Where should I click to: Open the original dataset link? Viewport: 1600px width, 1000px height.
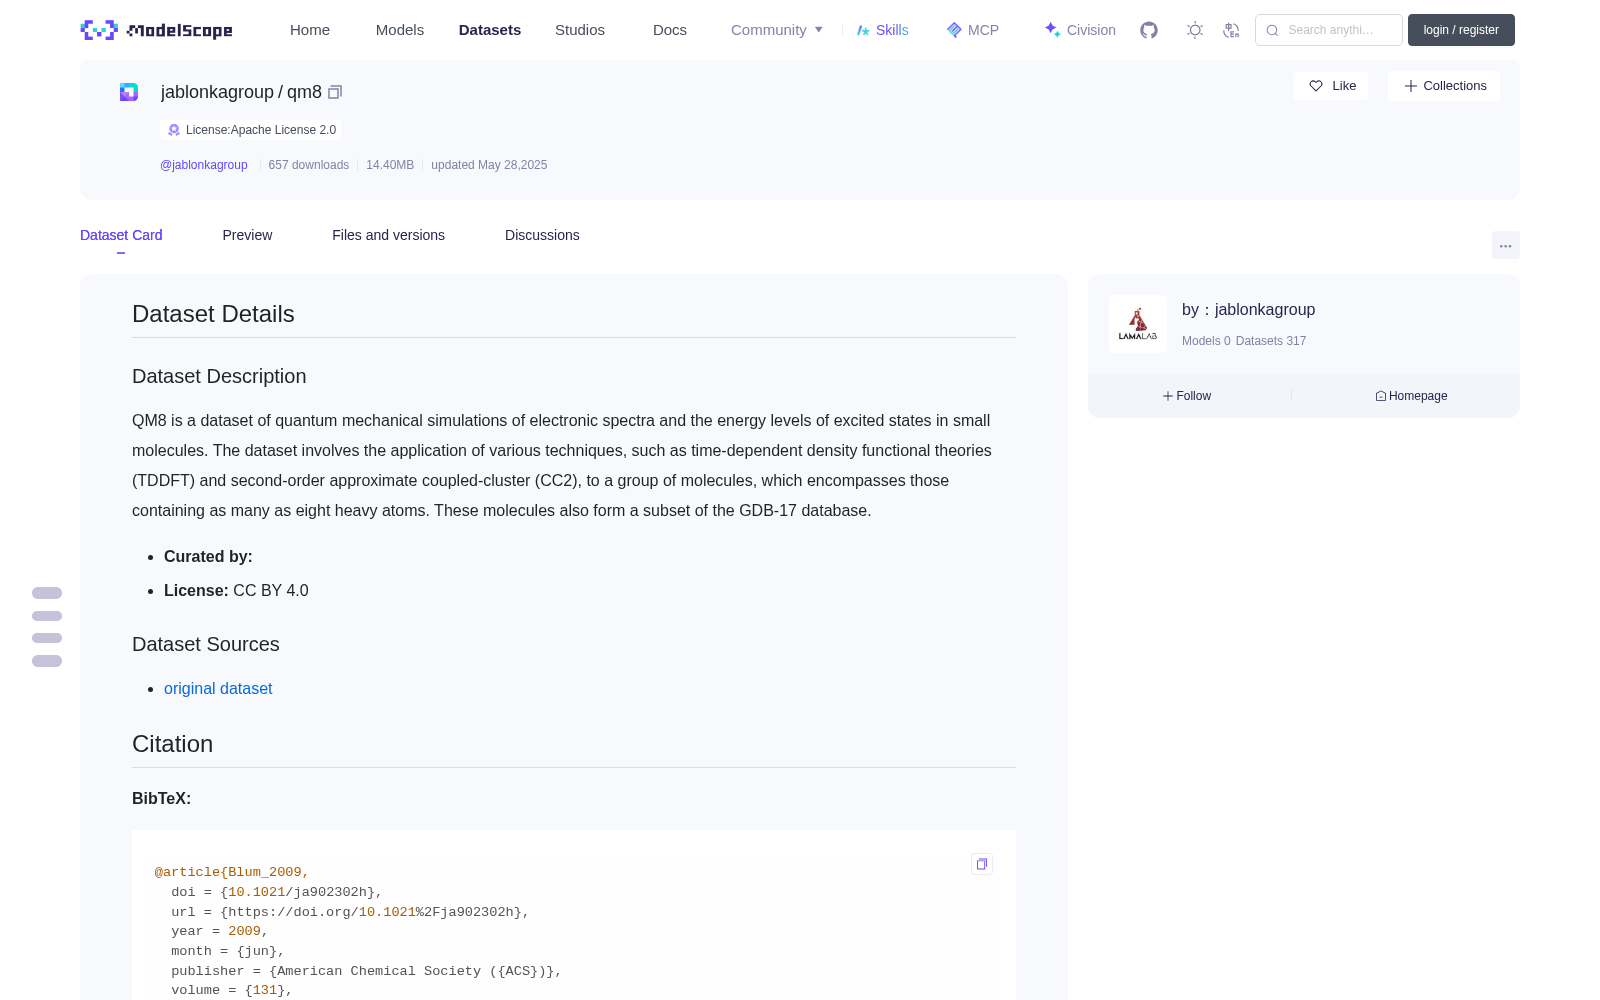coord(218,688)
